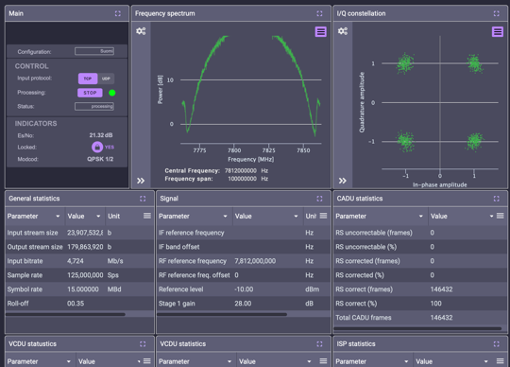The width and height of the screenshot is (510, 367).
Task: Open left VCDU Parameter column dropdown
Action: coord(69,361)
